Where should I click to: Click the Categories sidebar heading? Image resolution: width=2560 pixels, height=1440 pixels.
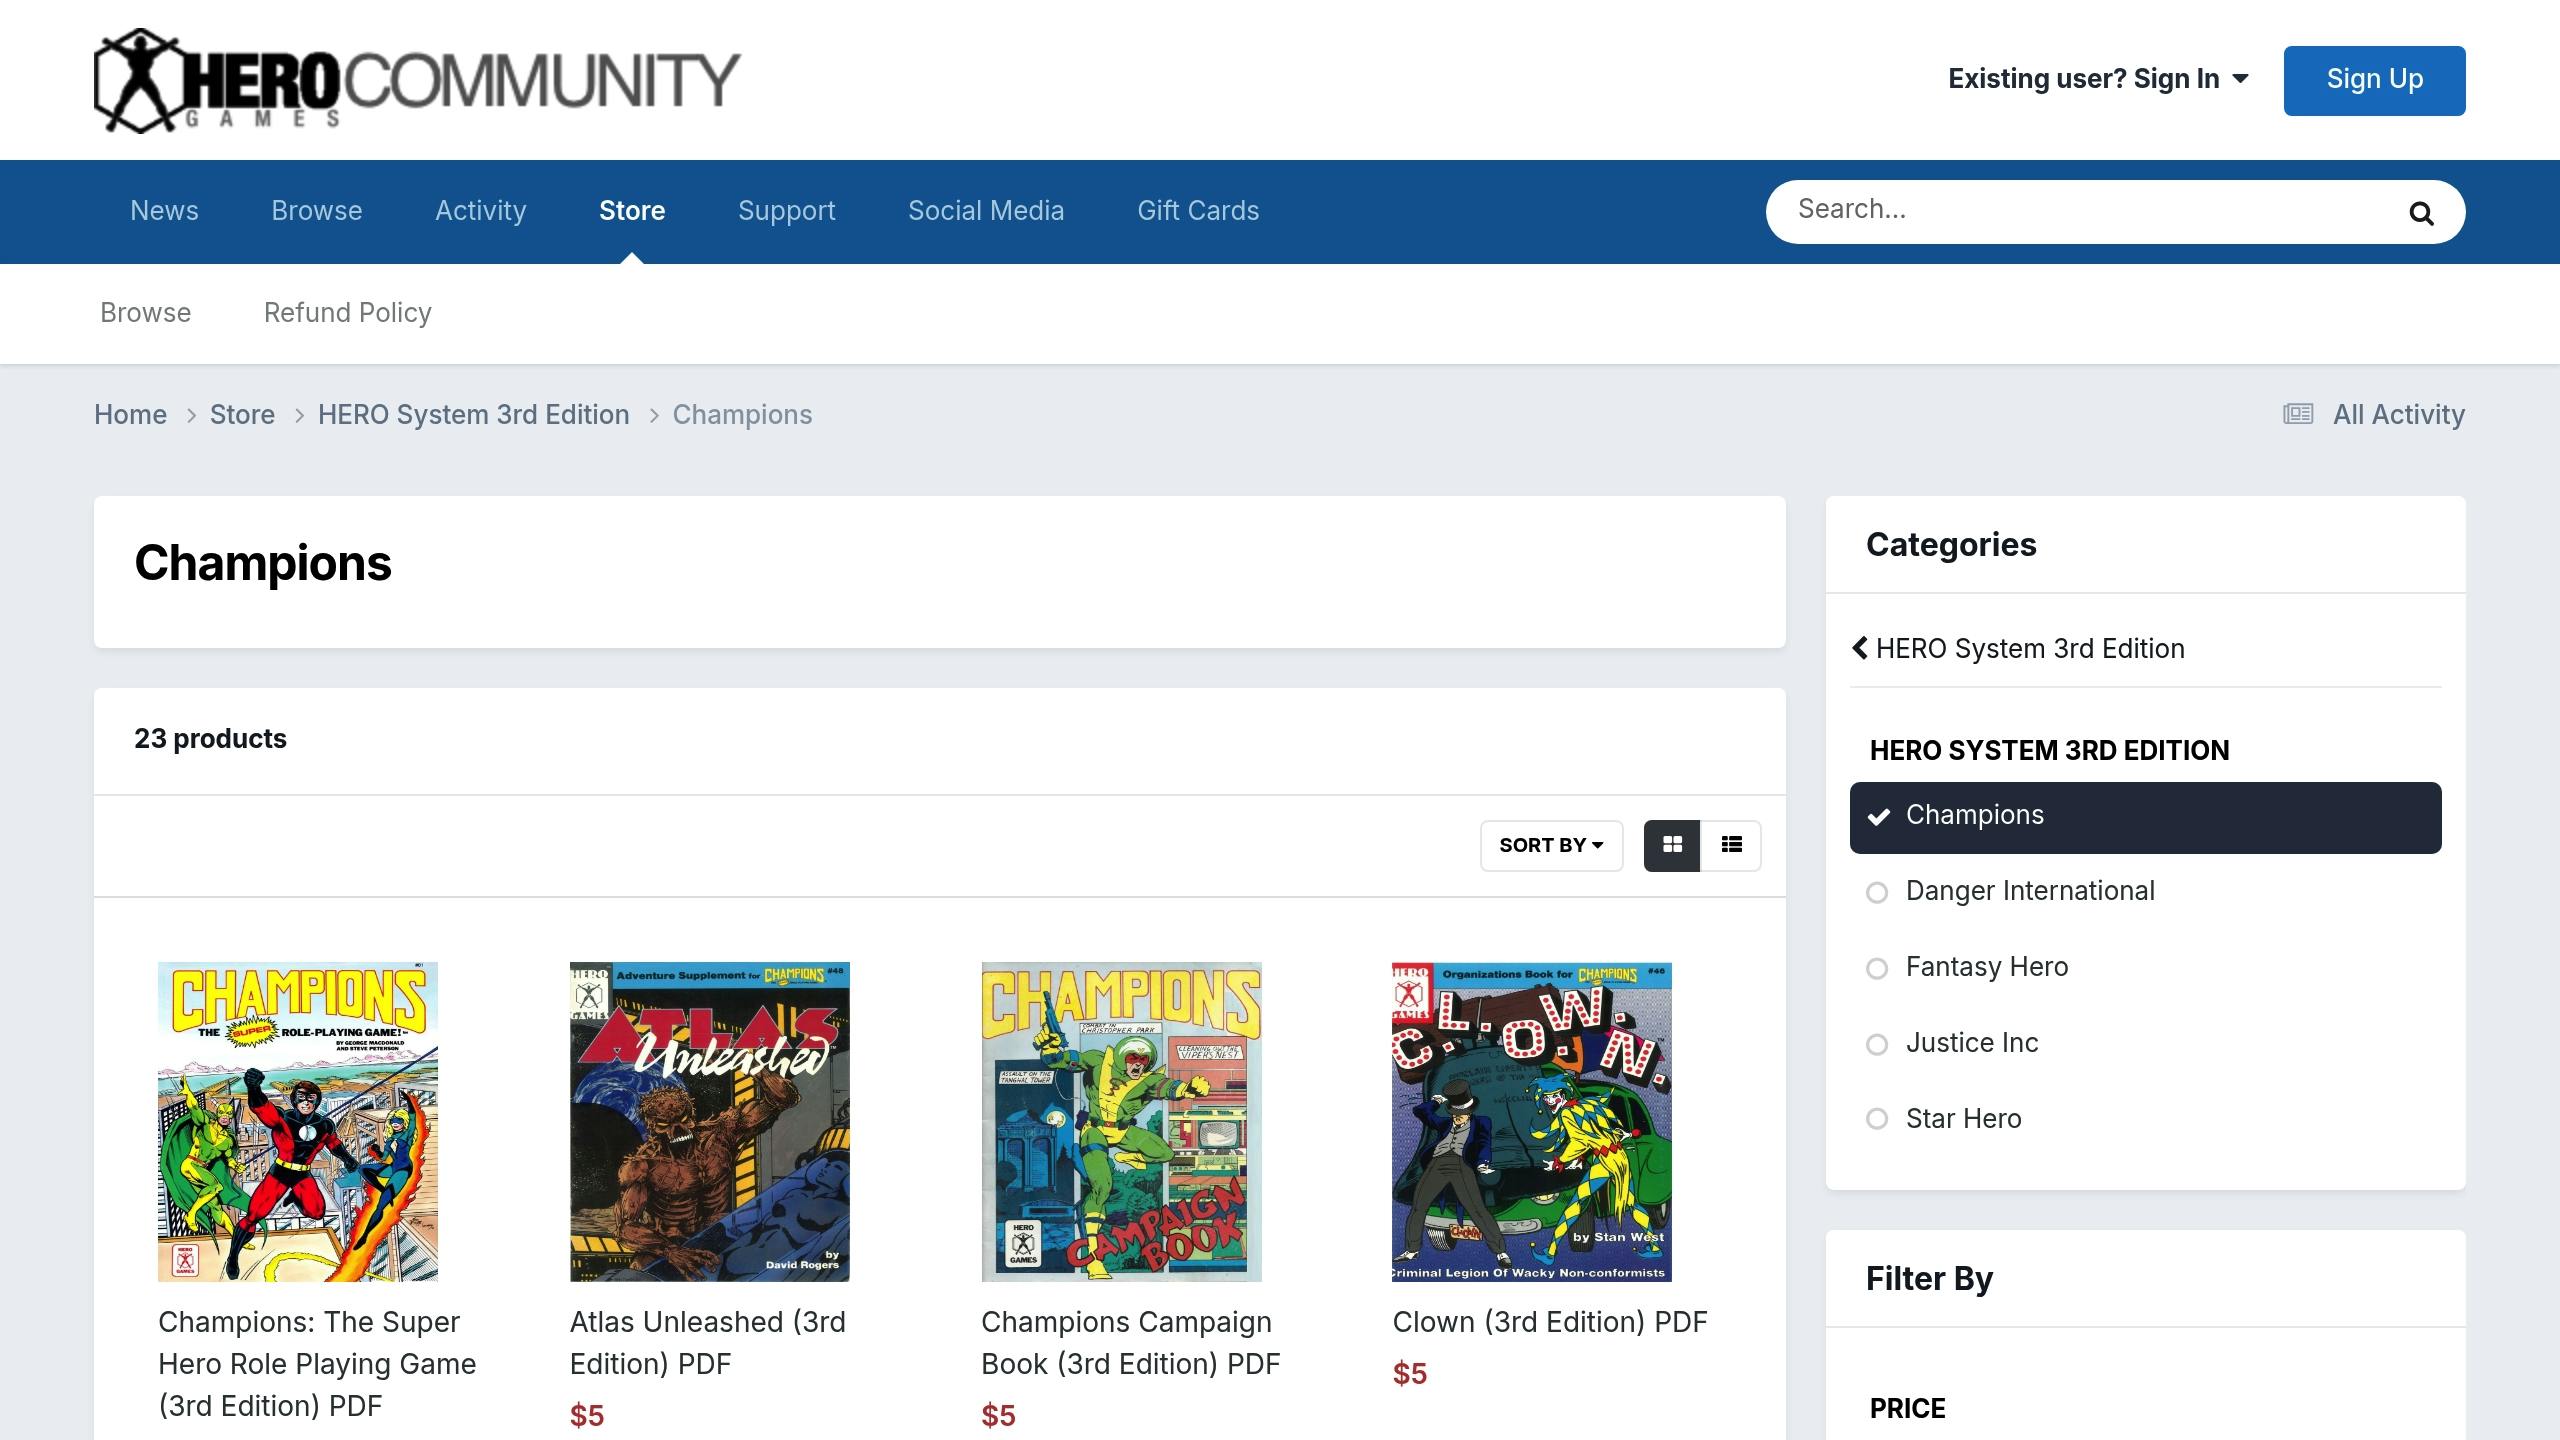(x=1951, y=545)
